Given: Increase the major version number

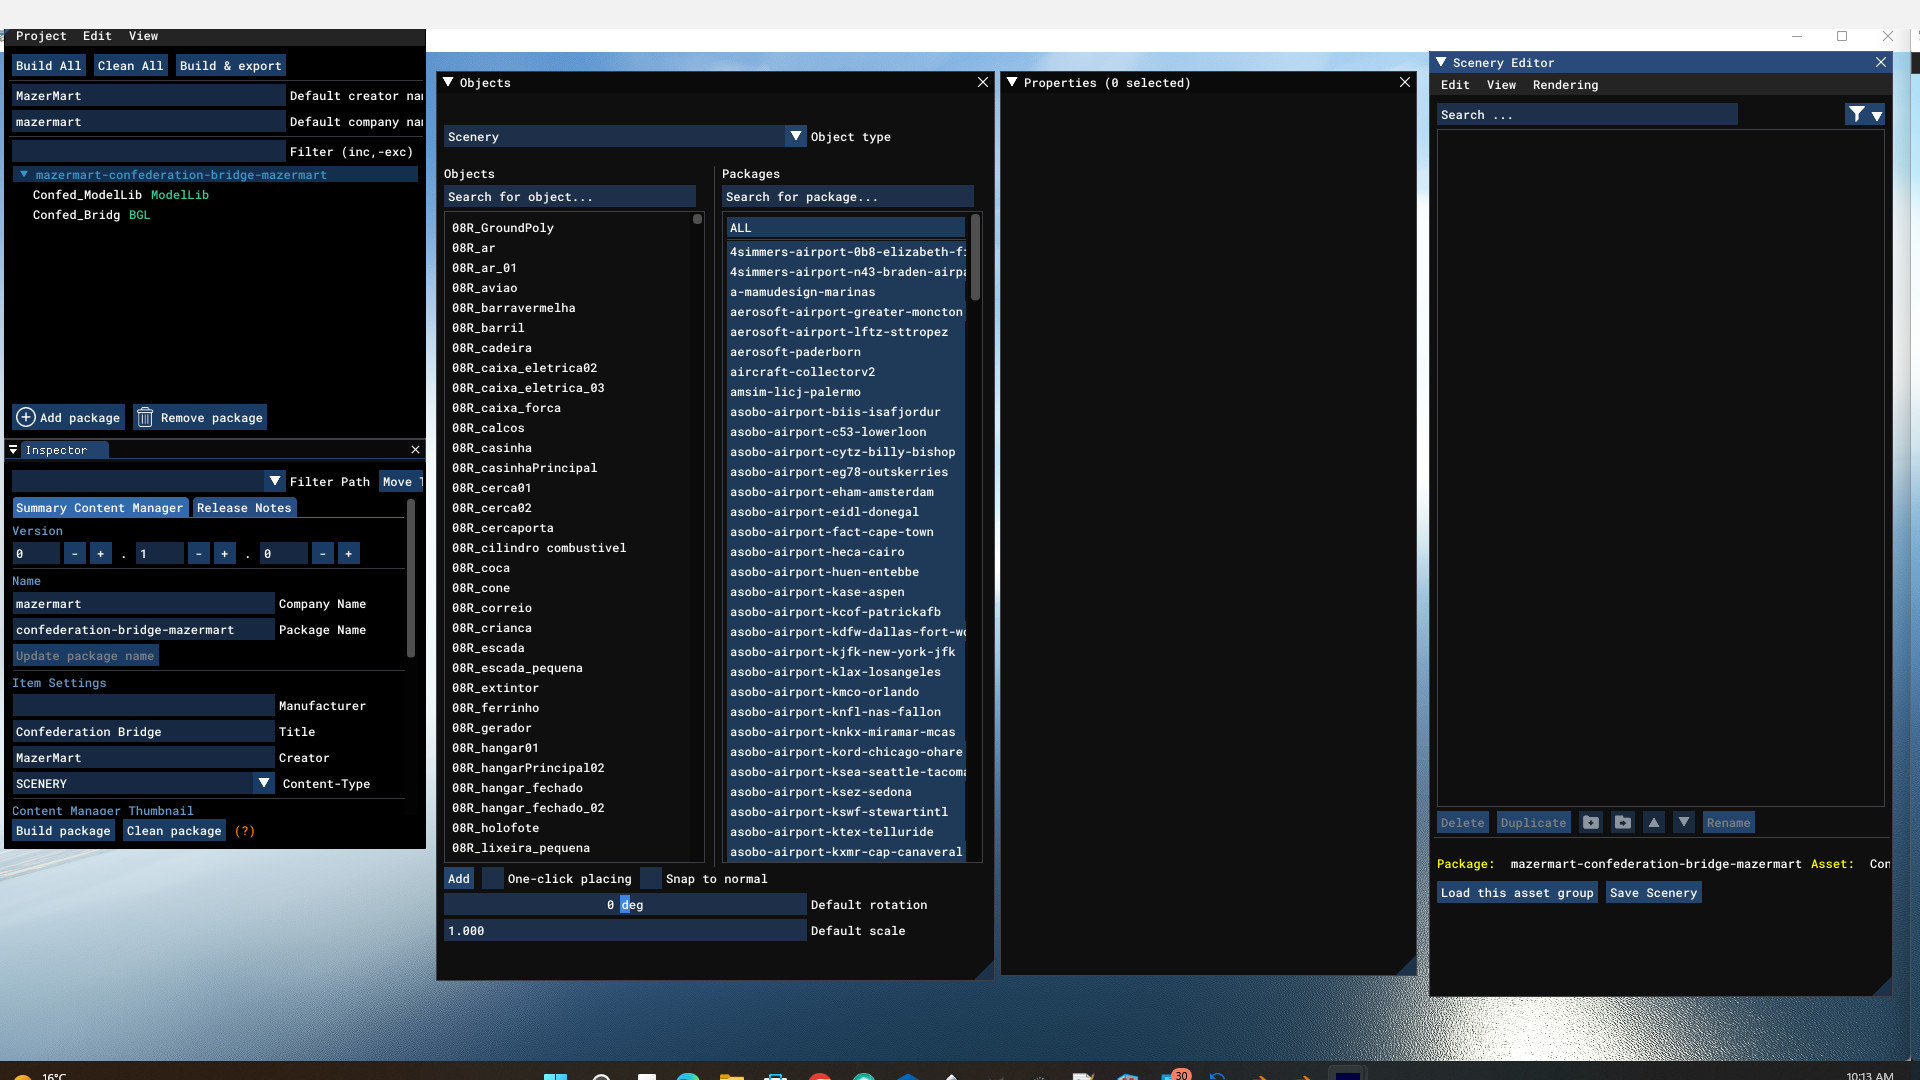Looking at the screenshot, I should click(x=100, y=554).
